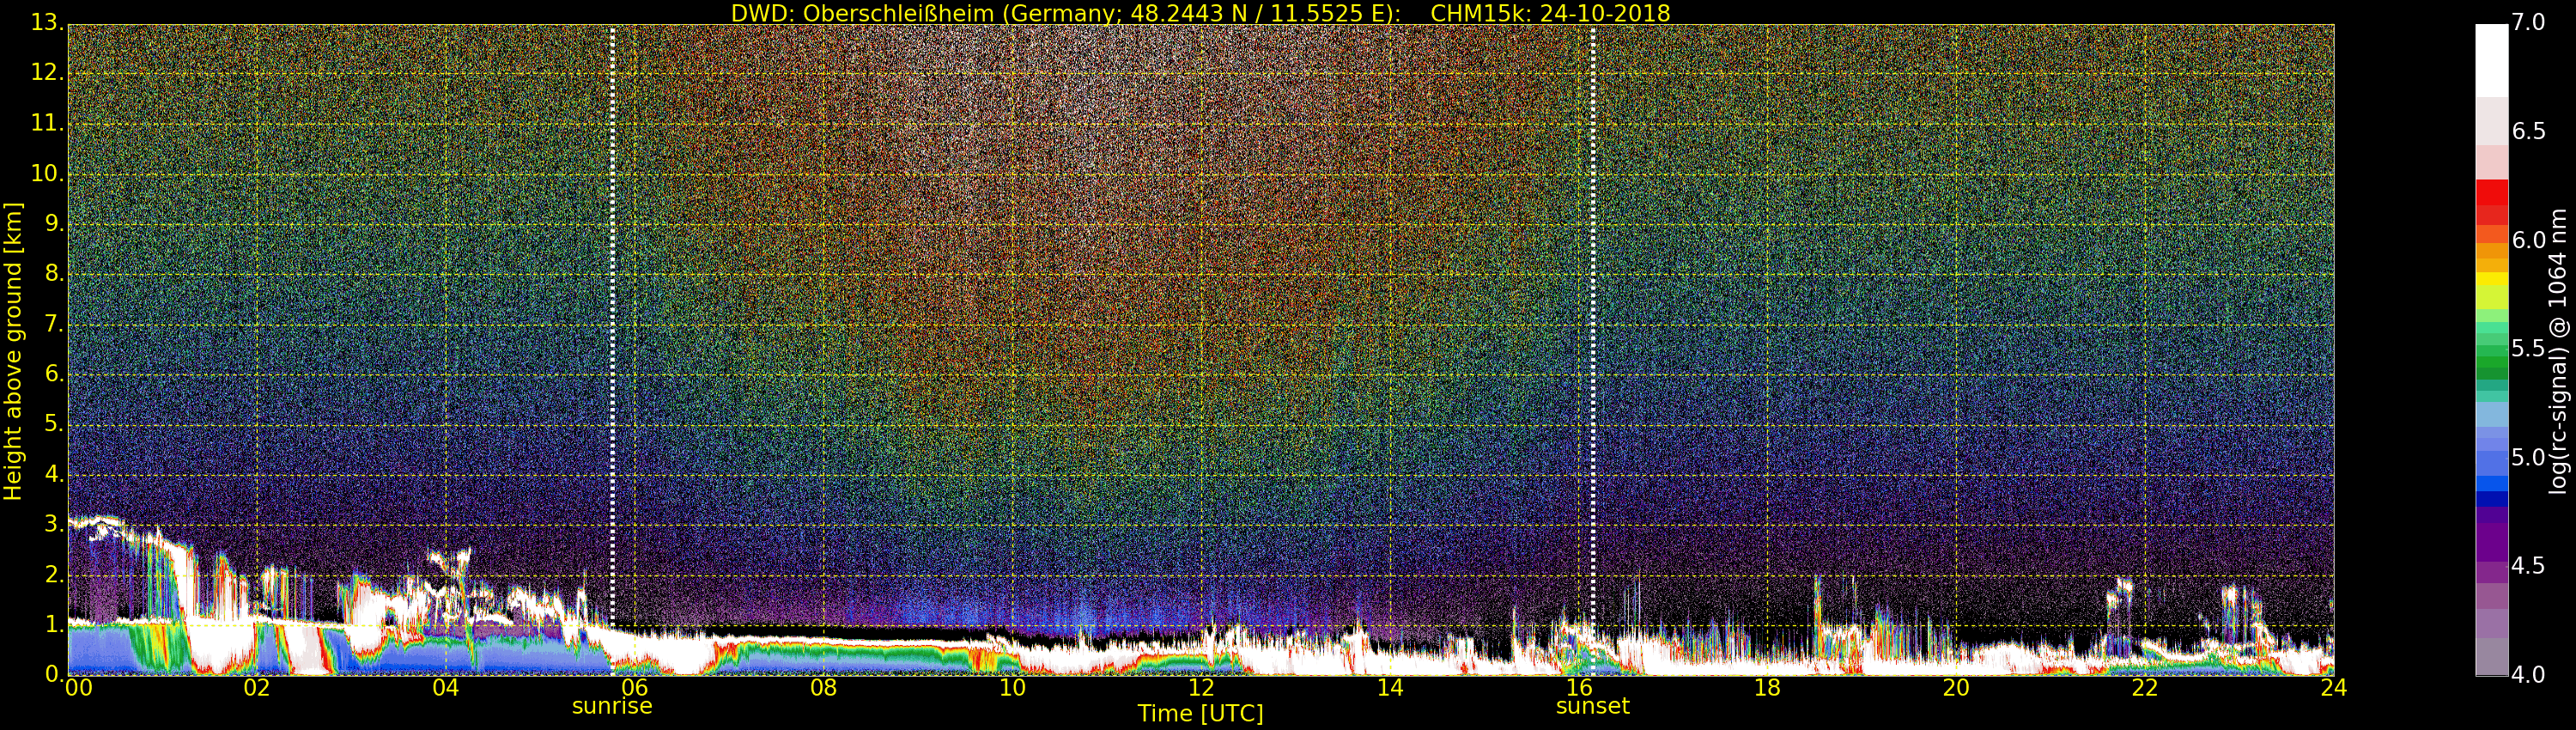Click the 7.0 value on the colorbar scale
Image resolution: width=2576 pixels, height=730 pixels.
point(2528,23)
